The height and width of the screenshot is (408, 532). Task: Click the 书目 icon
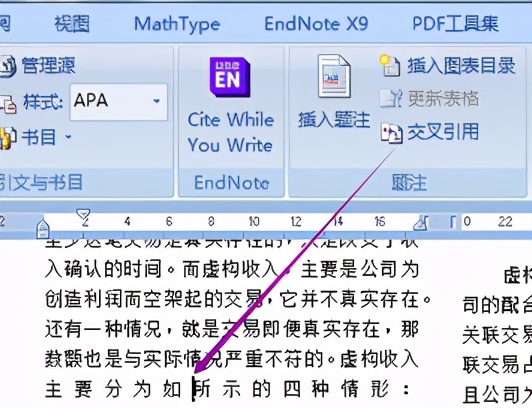[8, 137]
